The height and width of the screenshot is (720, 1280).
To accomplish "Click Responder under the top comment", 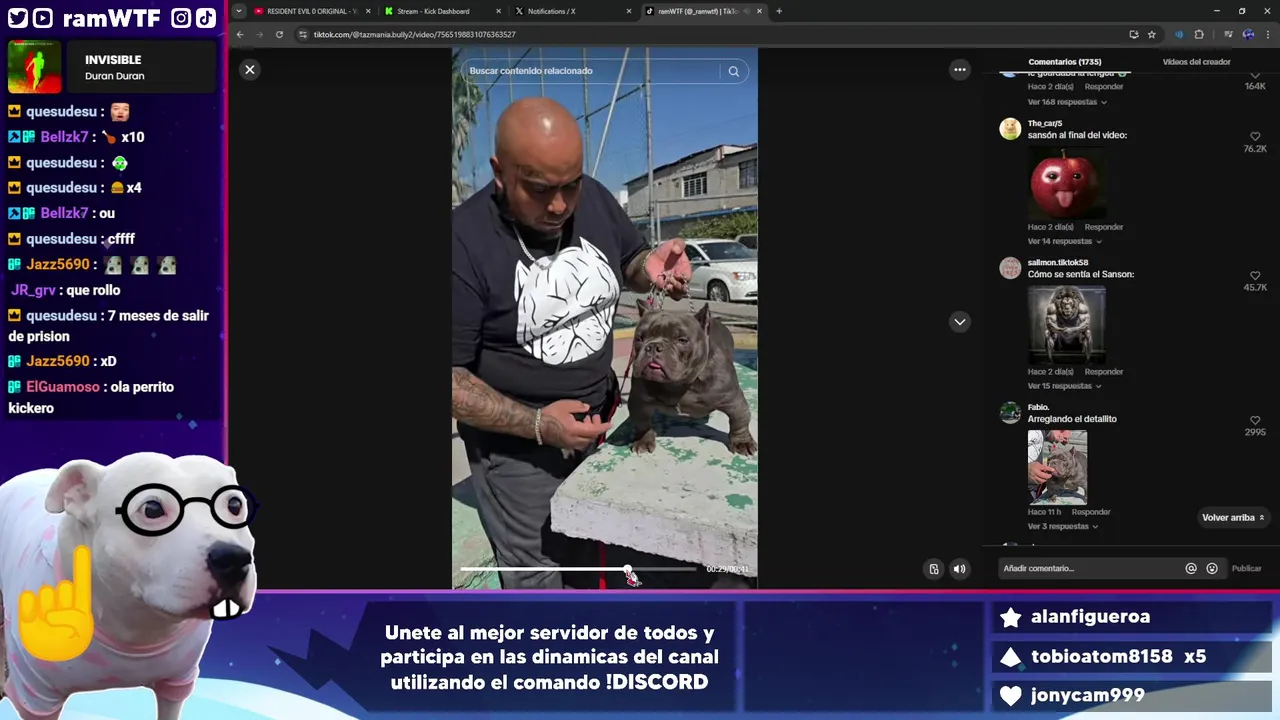I will (x=1104, y=87).
